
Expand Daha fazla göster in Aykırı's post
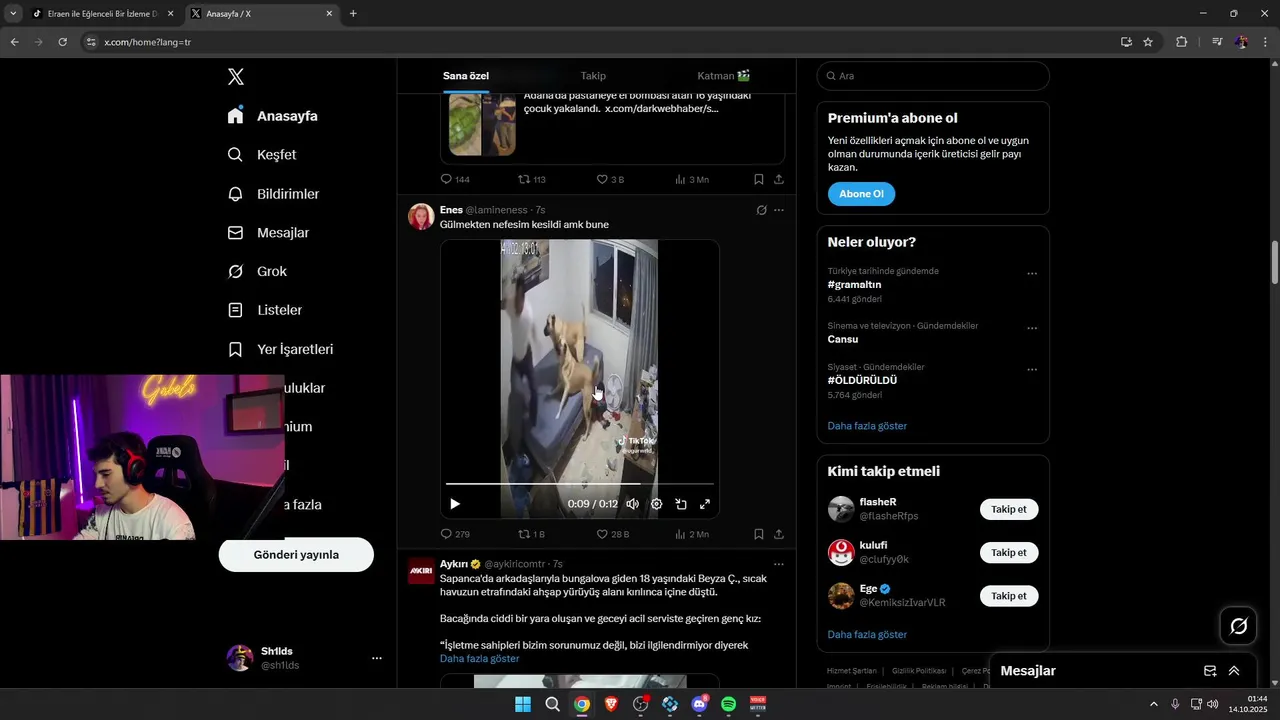click(479, 659)
